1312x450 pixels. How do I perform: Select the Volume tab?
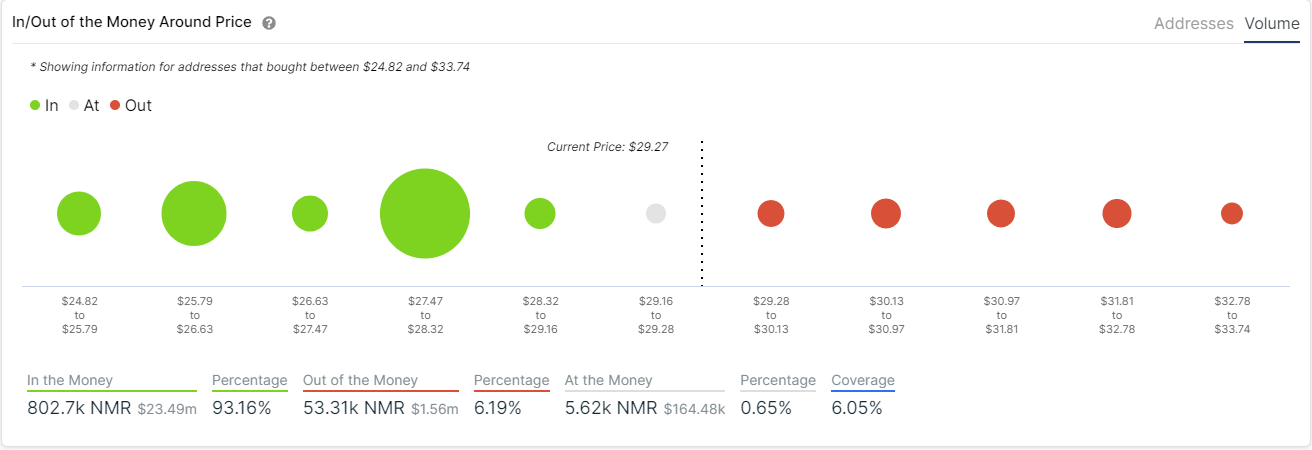[x=1272, y=23]
